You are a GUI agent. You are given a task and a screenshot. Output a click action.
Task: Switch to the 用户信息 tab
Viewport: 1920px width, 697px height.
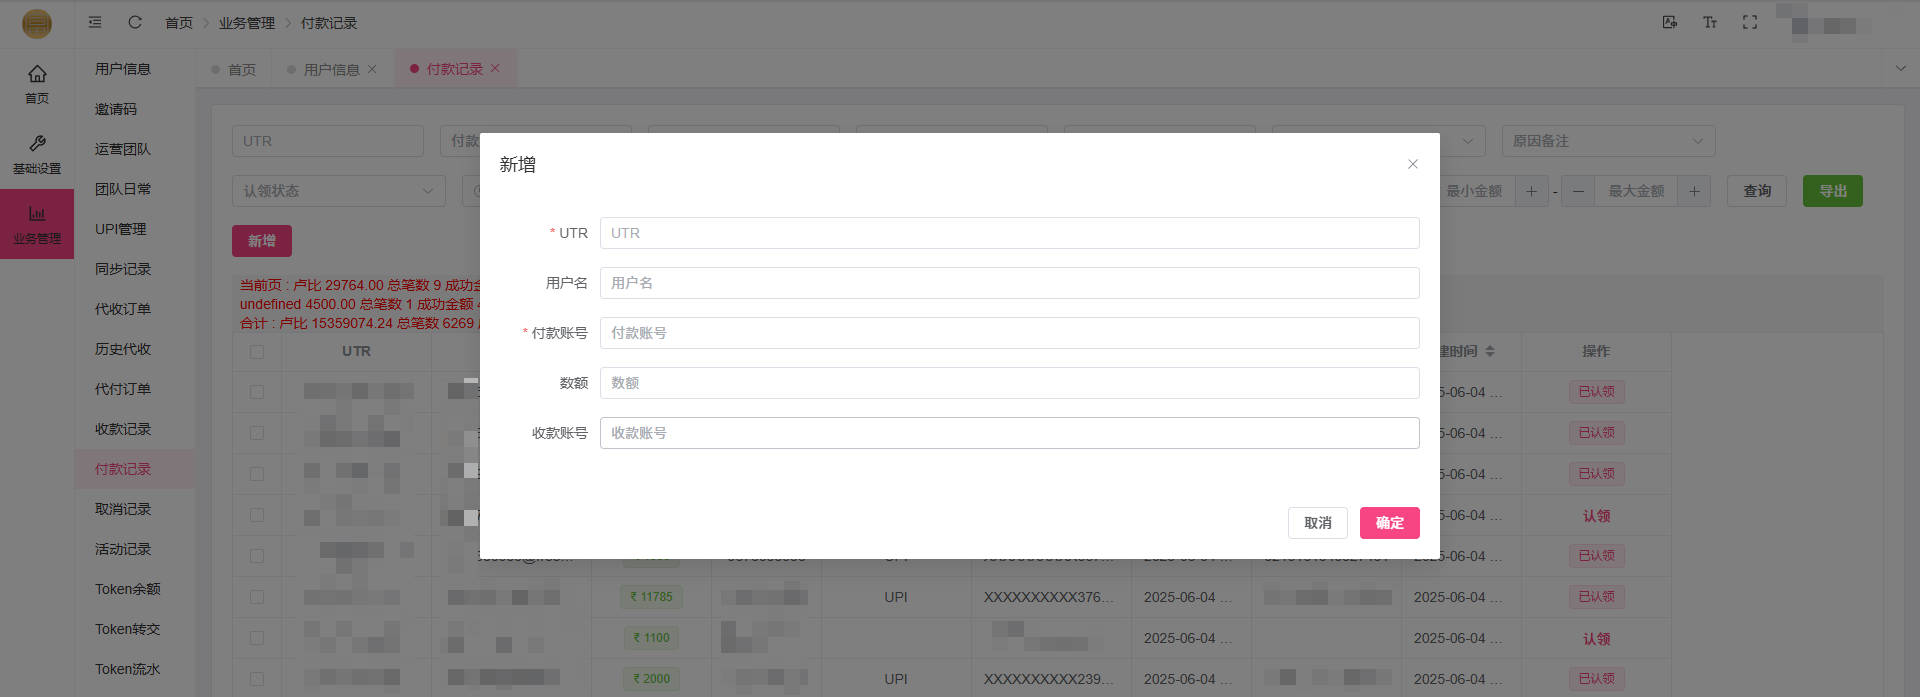coord(331,69)
